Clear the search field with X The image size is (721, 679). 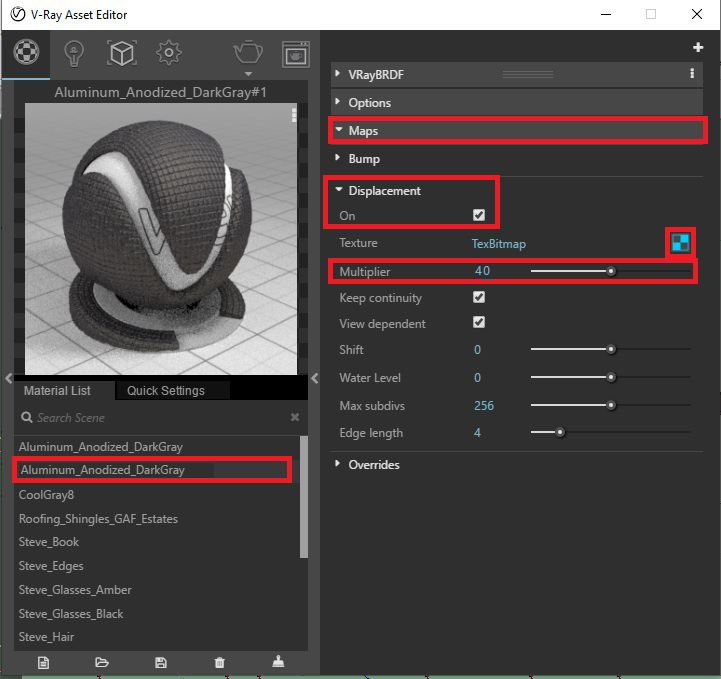point(295,417)
